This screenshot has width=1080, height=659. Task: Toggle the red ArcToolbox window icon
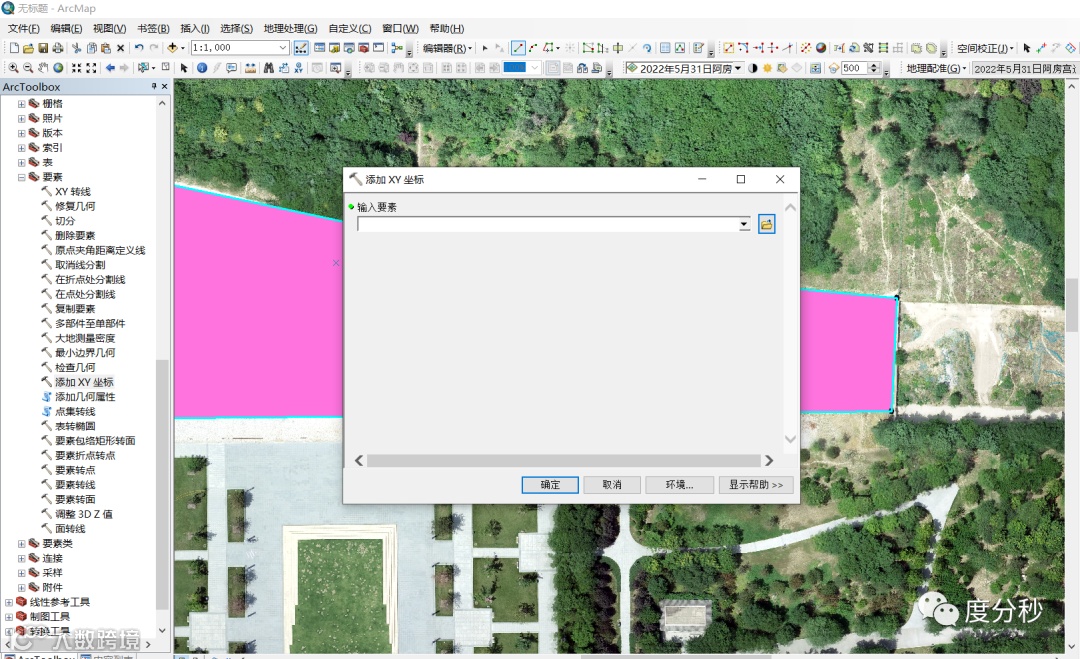(364, 48)
